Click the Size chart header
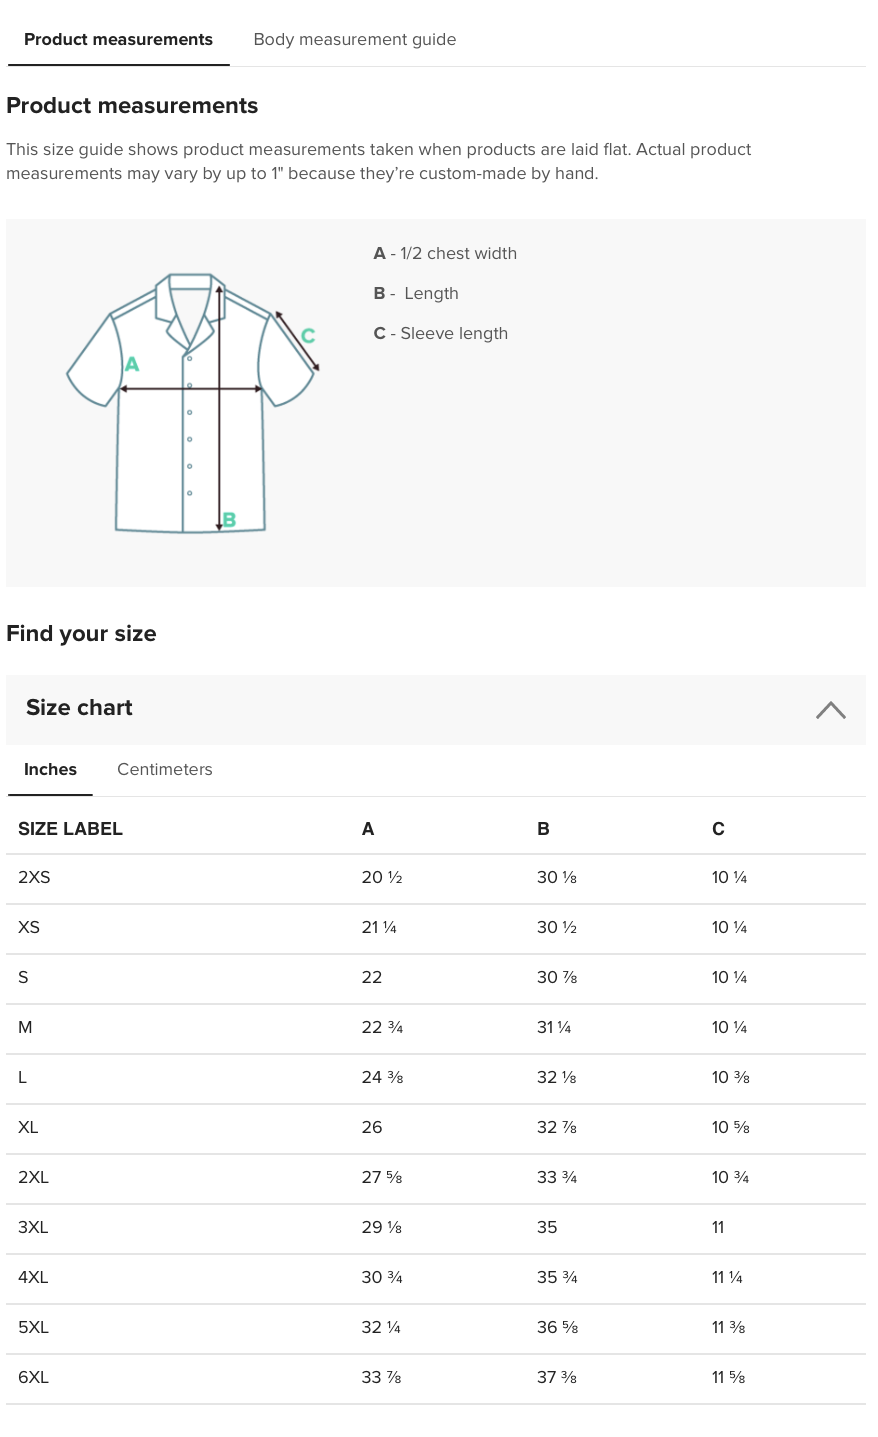The height and width of the screenshot is (1437, 878). 80,708
